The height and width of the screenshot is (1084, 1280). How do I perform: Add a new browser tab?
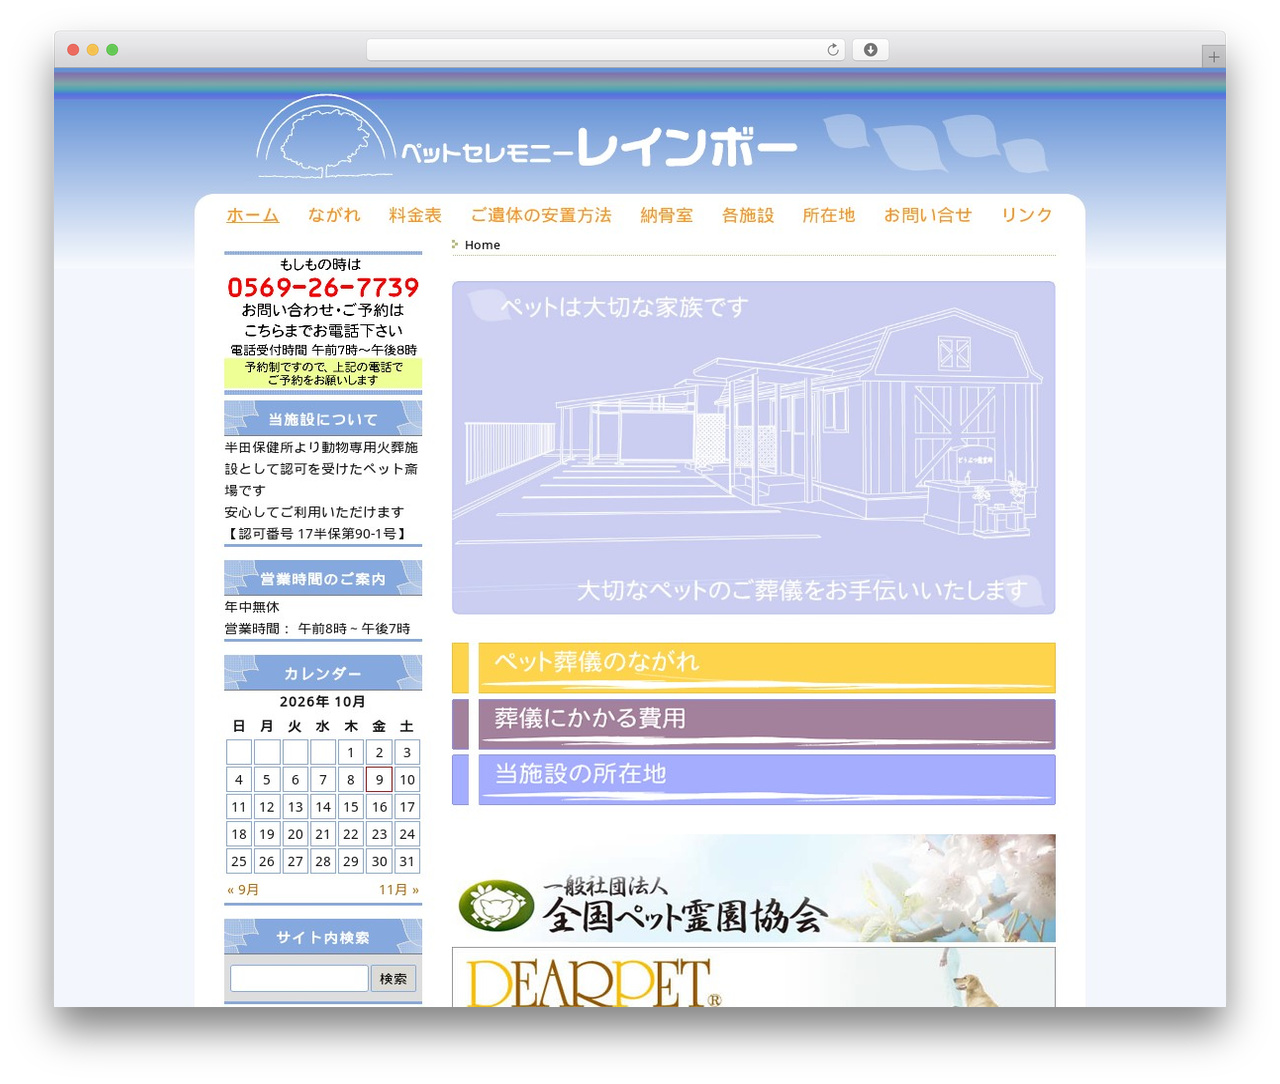[x=1213, y=57]
